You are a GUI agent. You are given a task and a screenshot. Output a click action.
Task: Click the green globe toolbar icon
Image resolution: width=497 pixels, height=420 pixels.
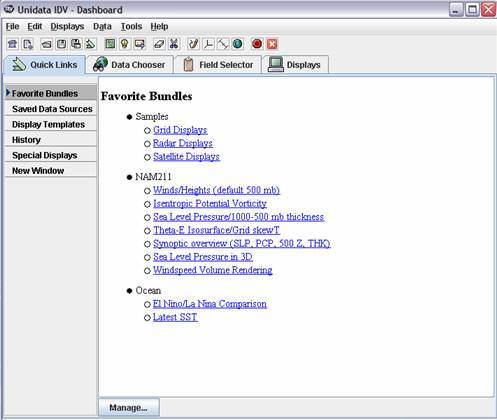(x=237, y=44)
